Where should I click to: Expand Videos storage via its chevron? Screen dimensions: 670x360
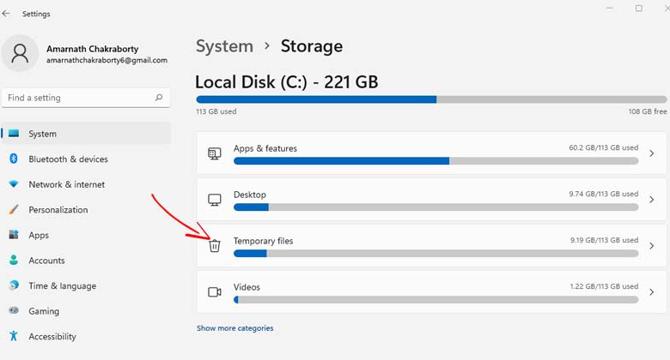click(x=652, y=292)
